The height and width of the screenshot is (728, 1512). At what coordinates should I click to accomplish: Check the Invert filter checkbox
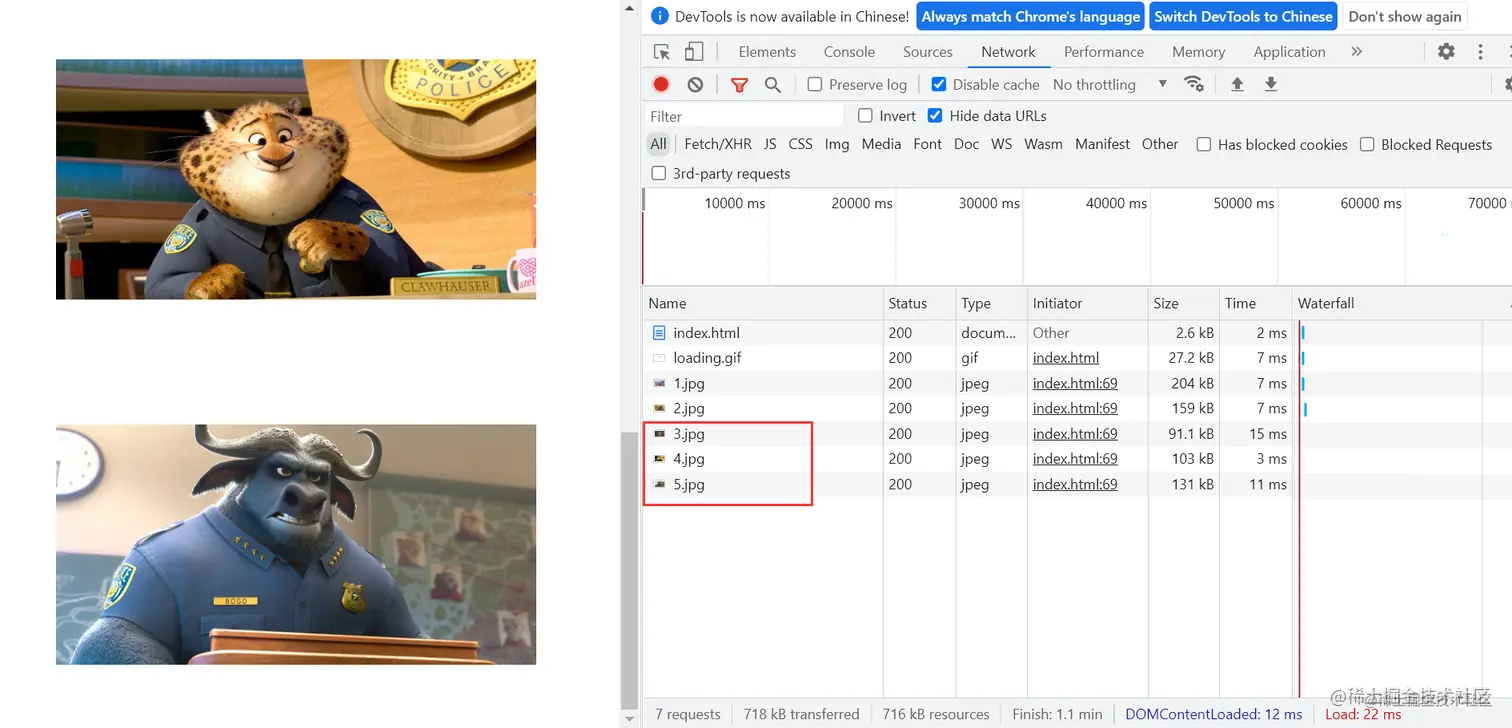[865, 116]
